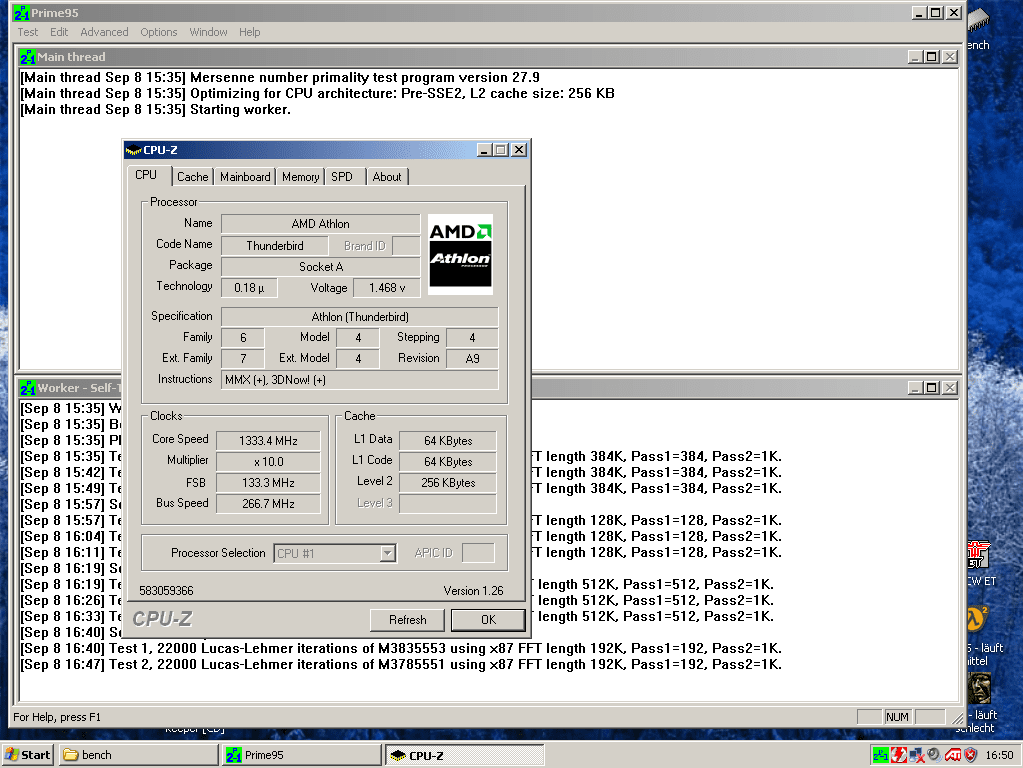This screenshot has width=1023, height=768.
Task: Switch to the About tab in CPU-Z
Action: tap(387, 177)
